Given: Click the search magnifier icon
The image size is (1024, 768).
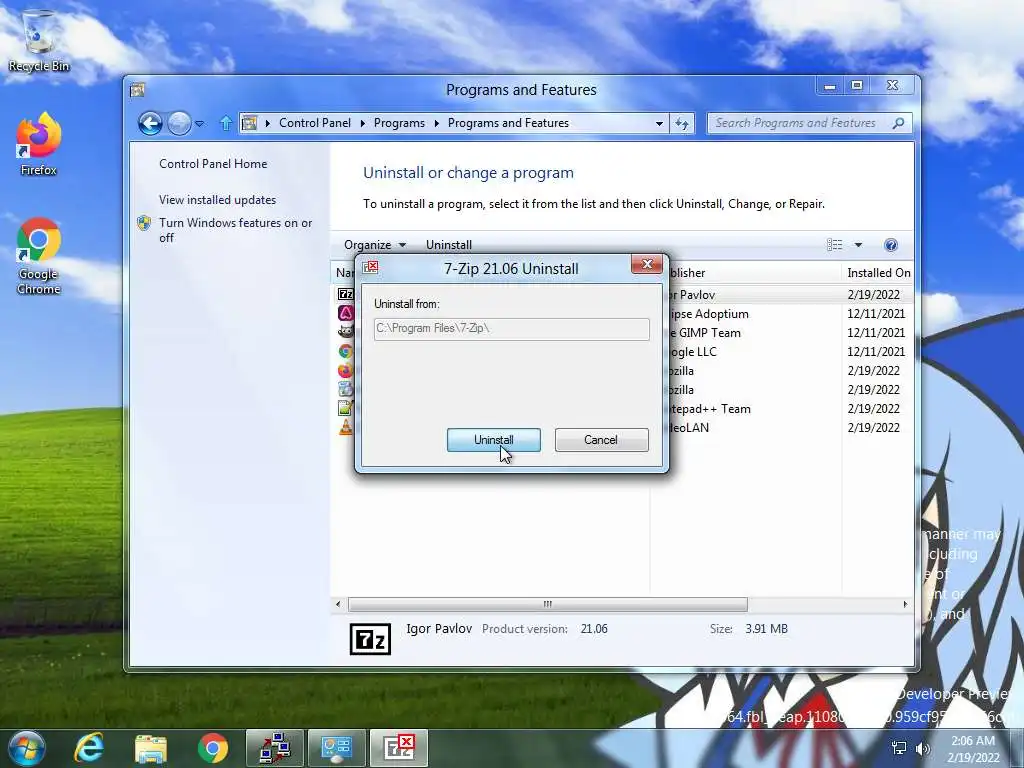Looking at the screenshot, I should [899, 123].
